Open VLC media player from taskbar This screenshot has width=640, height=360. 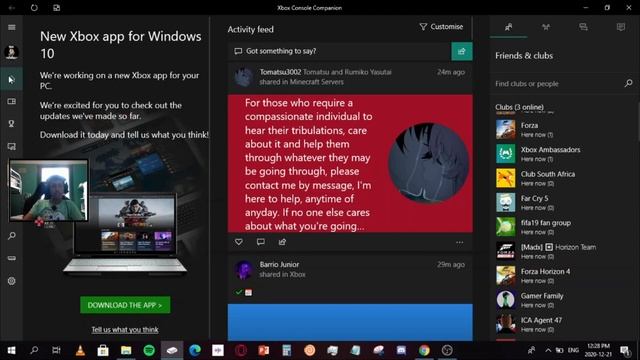coord(80,350)
